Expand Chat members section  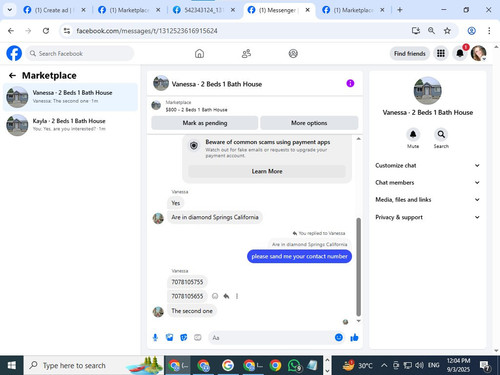tap(428, 182)
